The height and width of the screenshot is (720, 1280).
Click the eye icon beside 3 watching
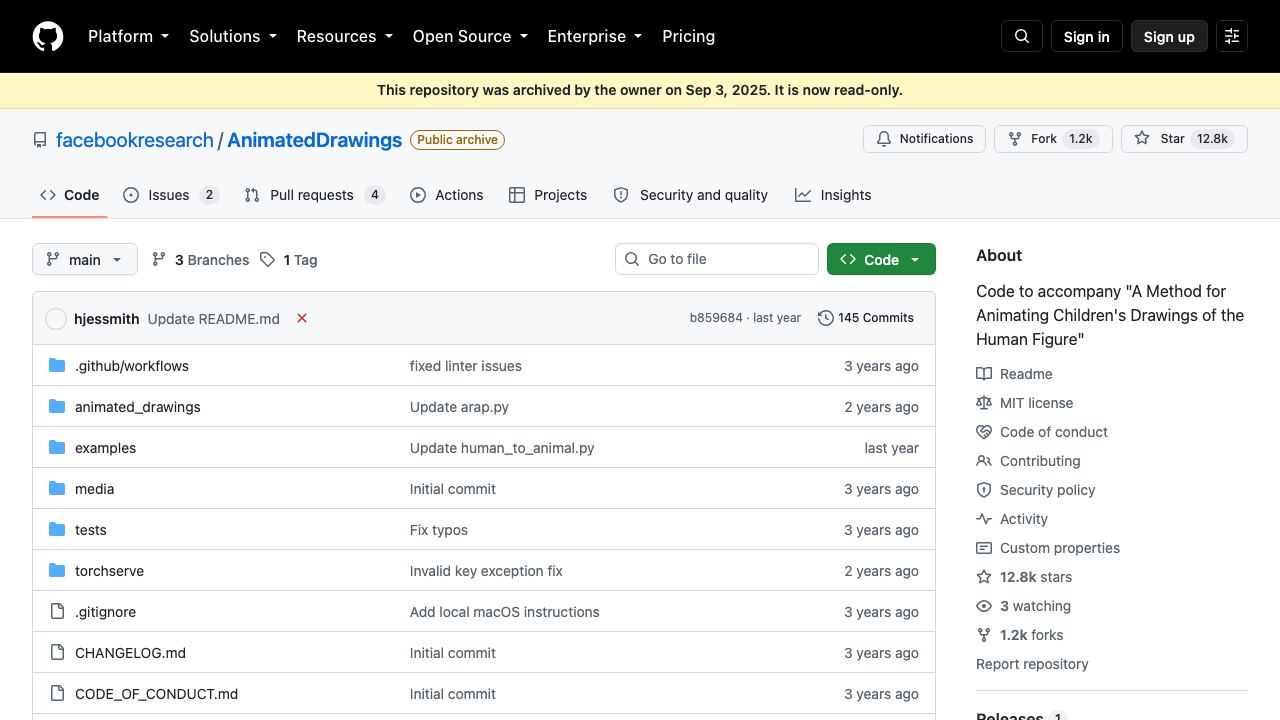coord(984,606)
